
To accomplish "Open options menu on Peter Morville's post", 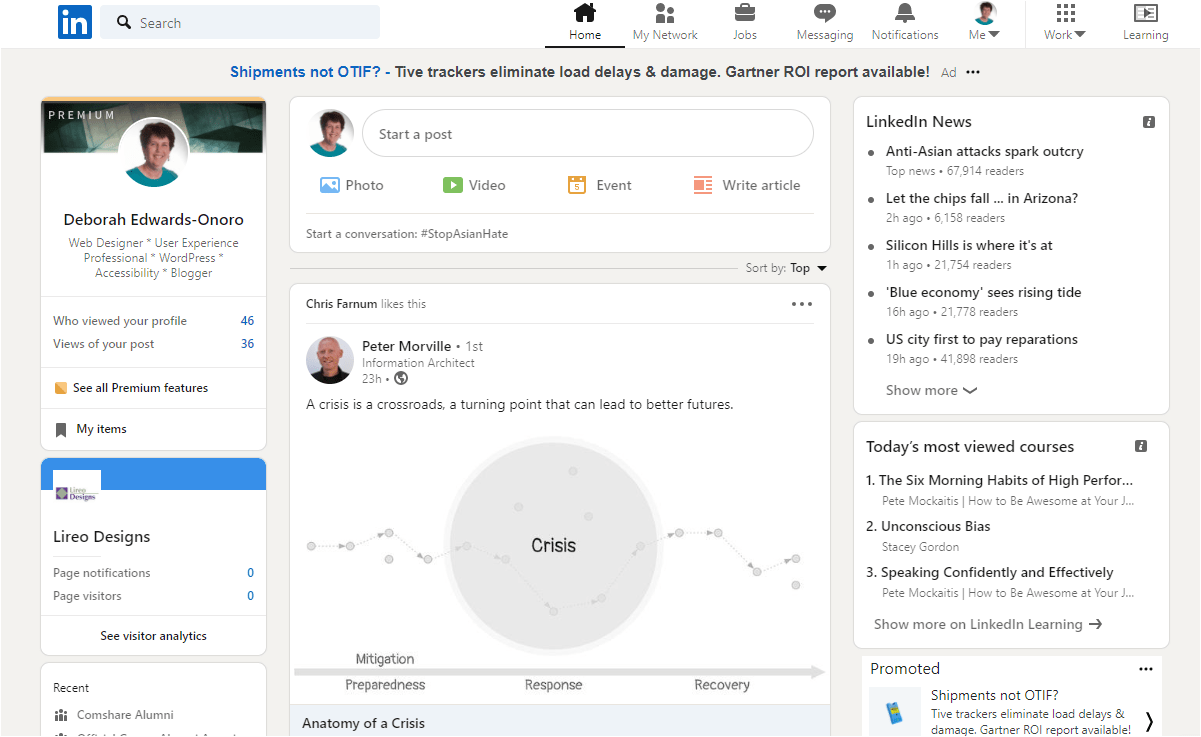I will (802, 304).
